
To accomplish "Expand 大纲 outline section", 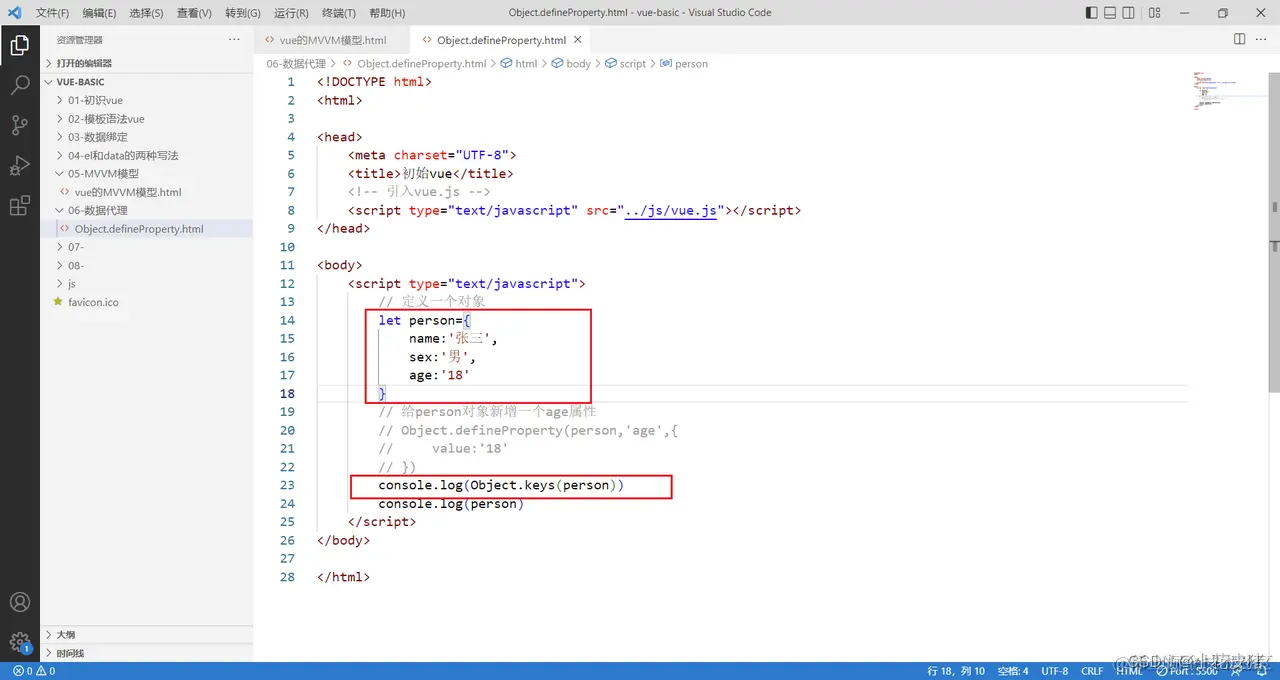I will [x=147, y=634].
